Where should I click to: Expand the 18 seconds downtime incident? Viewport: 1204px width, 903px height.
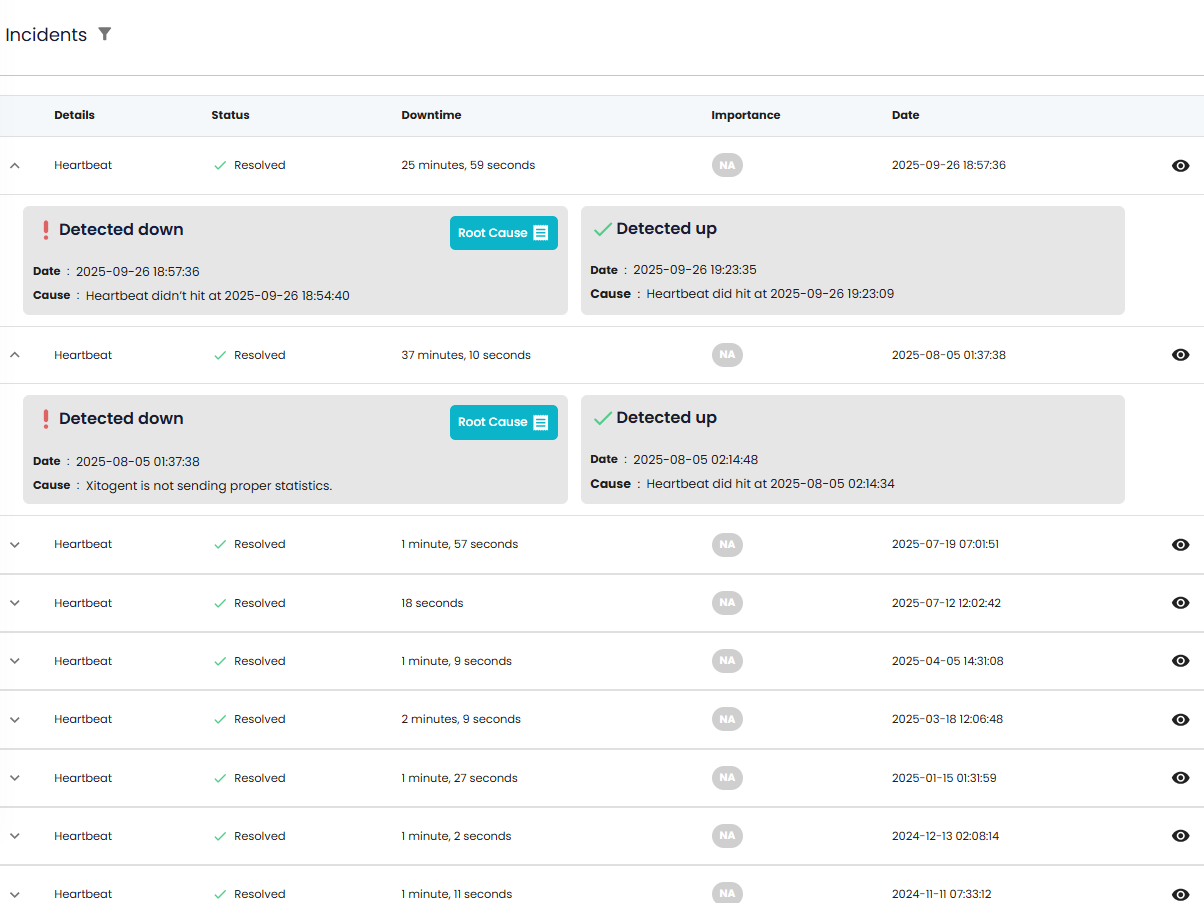(x=14, y=603)
